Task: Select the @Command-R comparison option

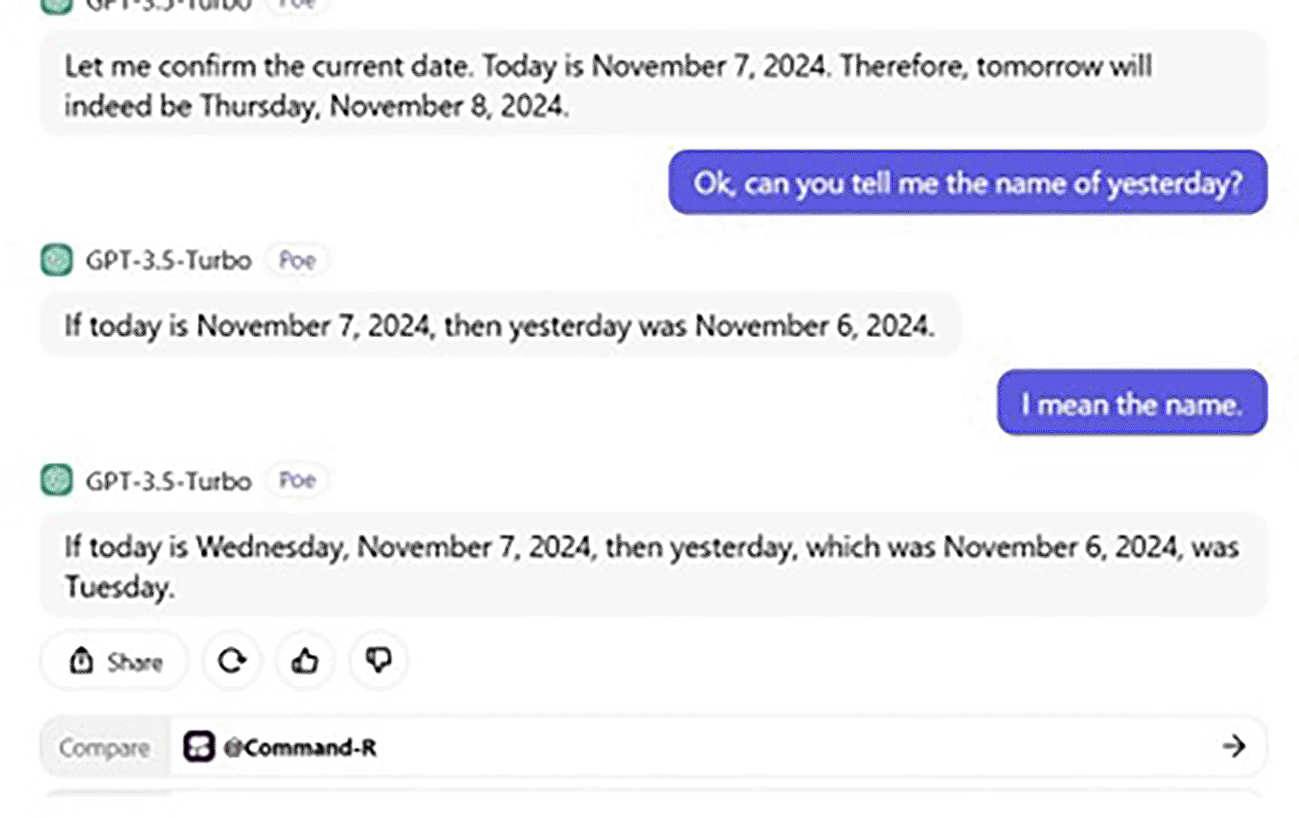Action: [x=300, y=747]
